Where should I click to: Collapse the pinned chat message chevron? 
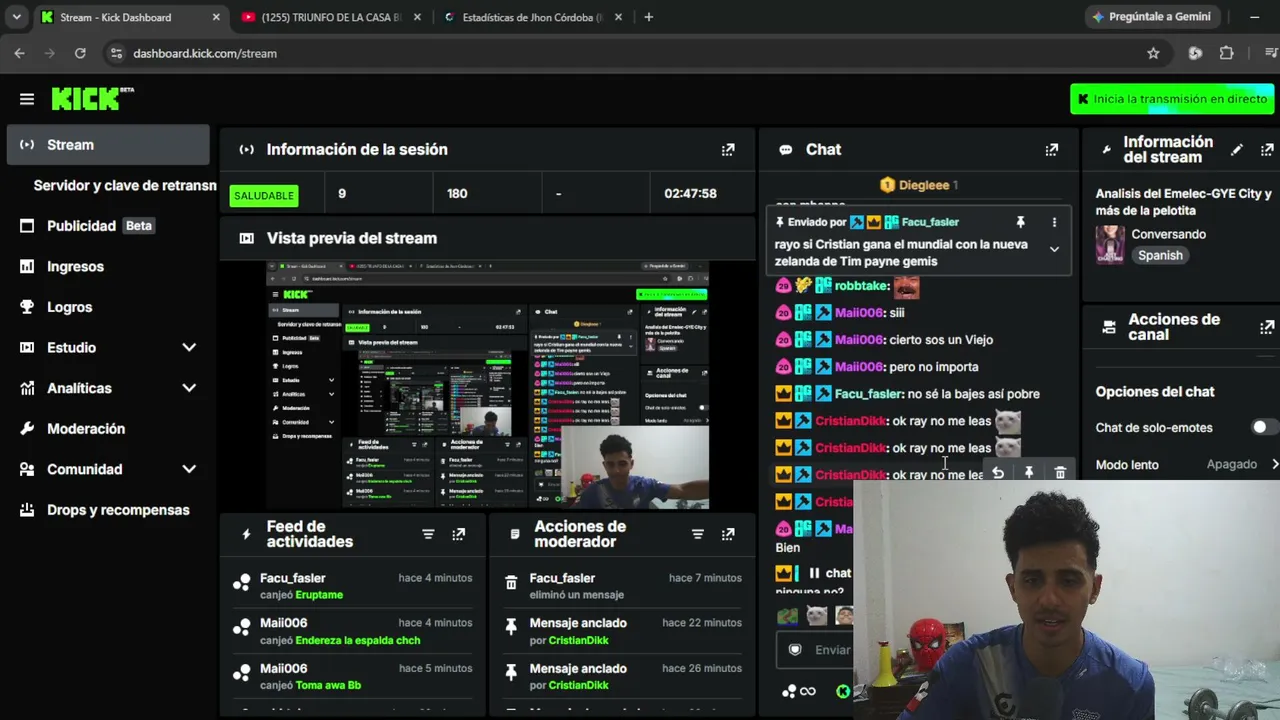1054,250
